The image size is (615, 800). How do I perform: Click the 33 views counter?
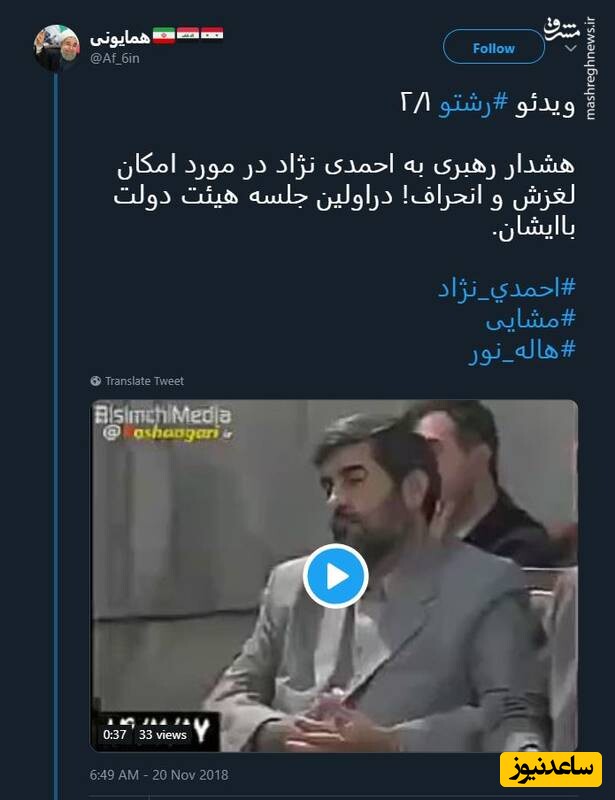tap(162, 735)
